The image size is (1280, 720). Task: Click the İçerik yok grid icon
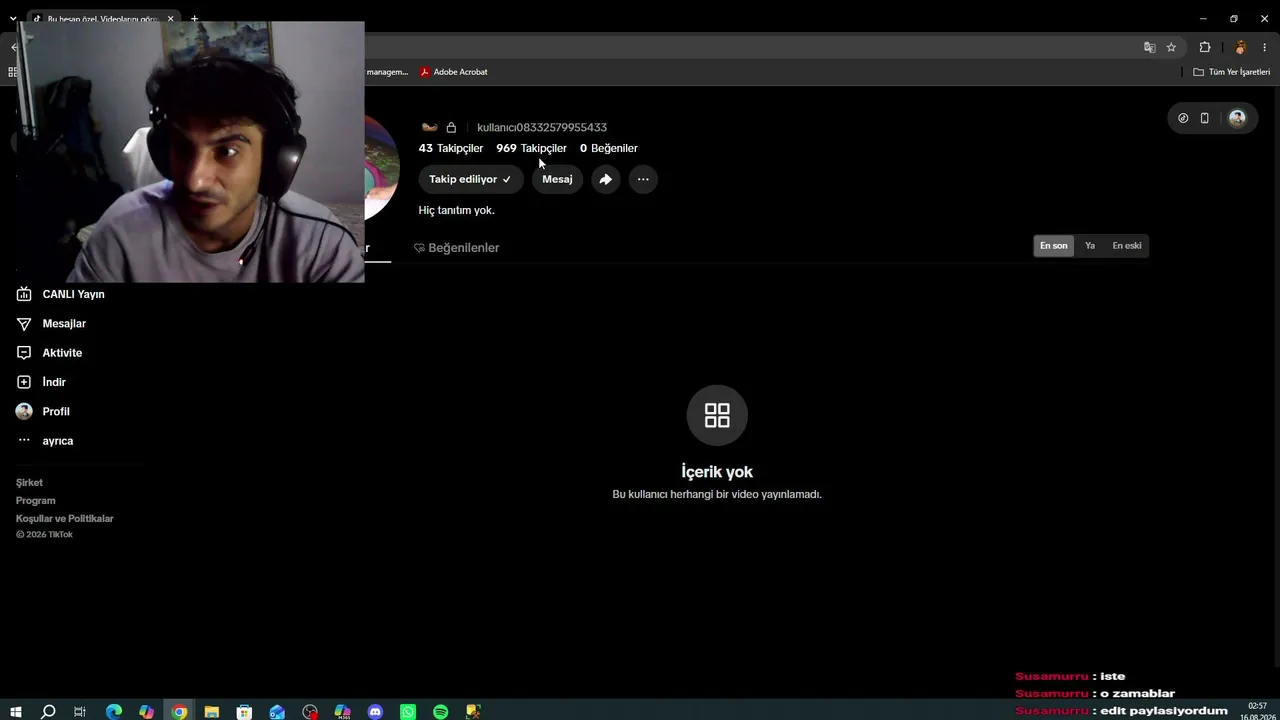point(717,415)
